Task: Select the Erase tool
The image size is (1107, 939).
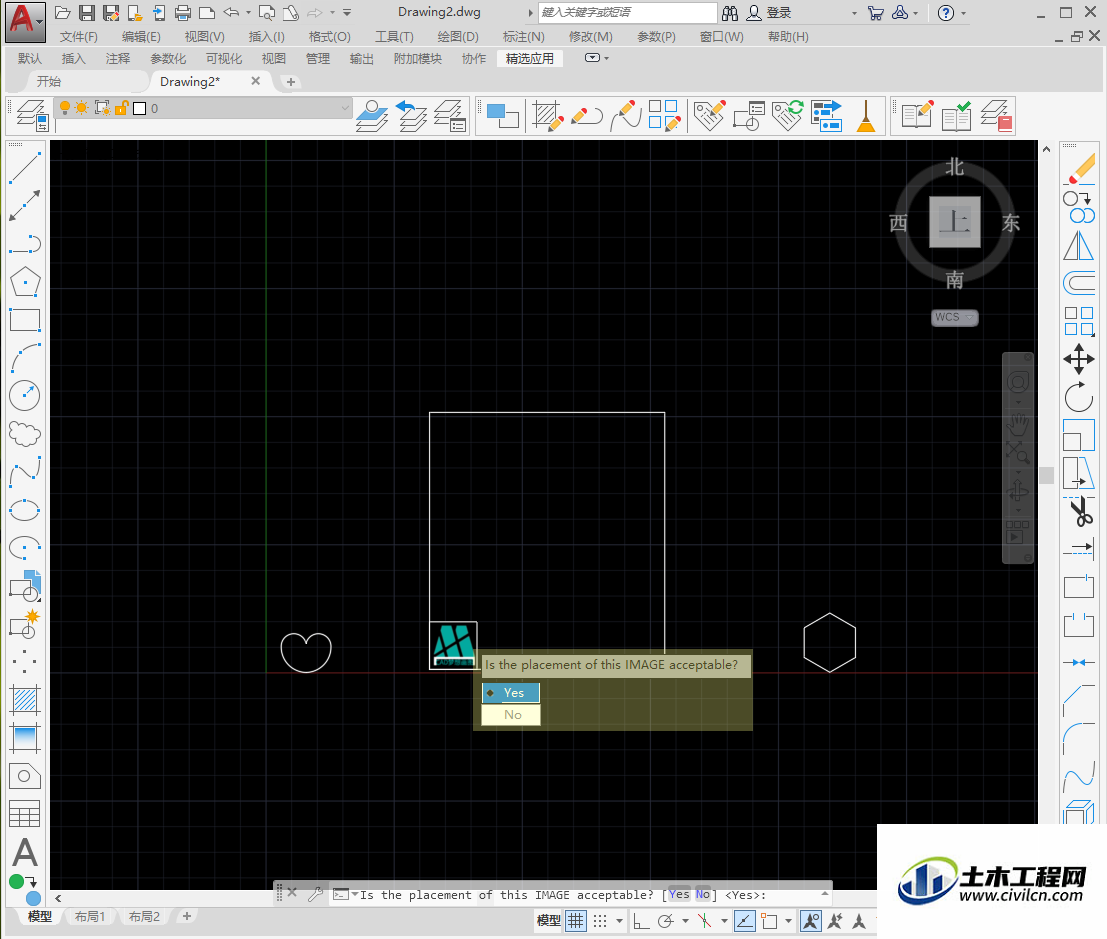Action: point(1079,169)
